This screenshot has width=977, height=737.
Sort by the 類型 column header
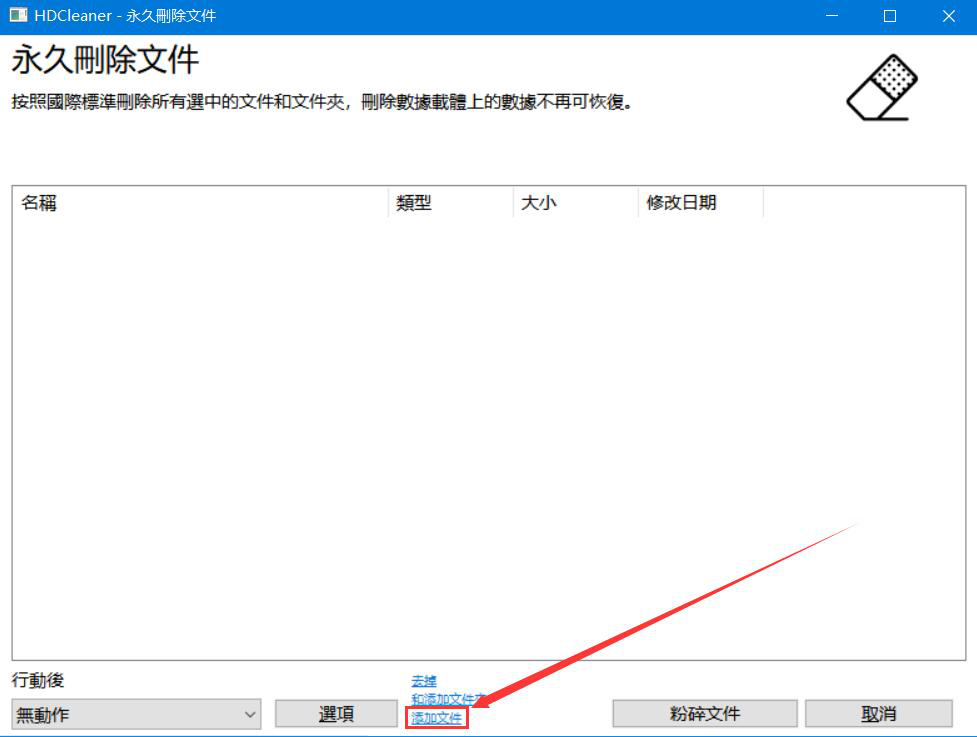450,202
